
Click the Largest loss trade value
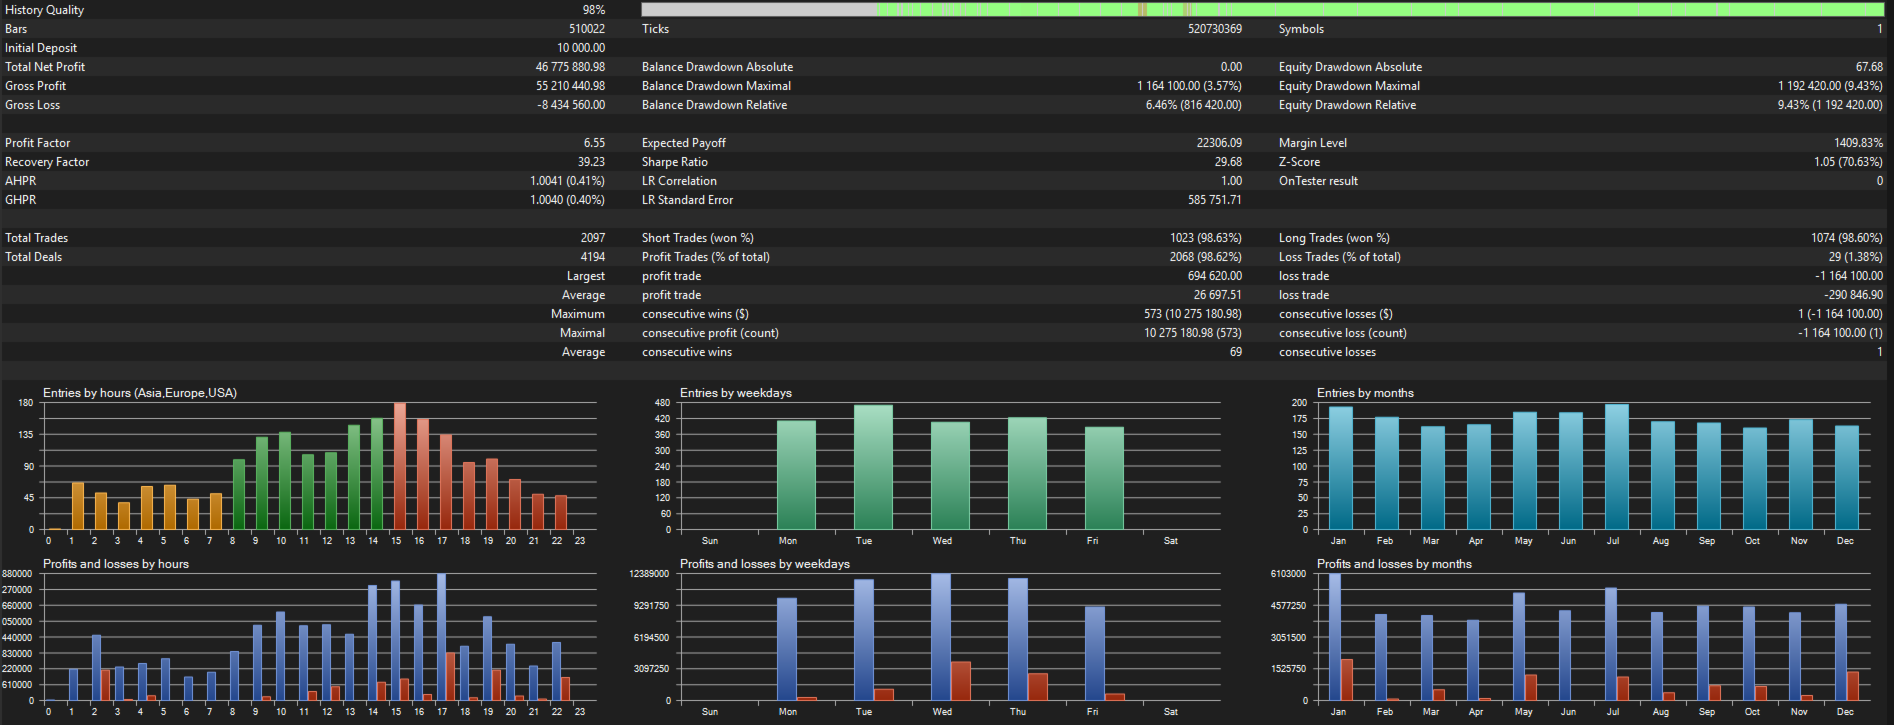pos(1849,276)
